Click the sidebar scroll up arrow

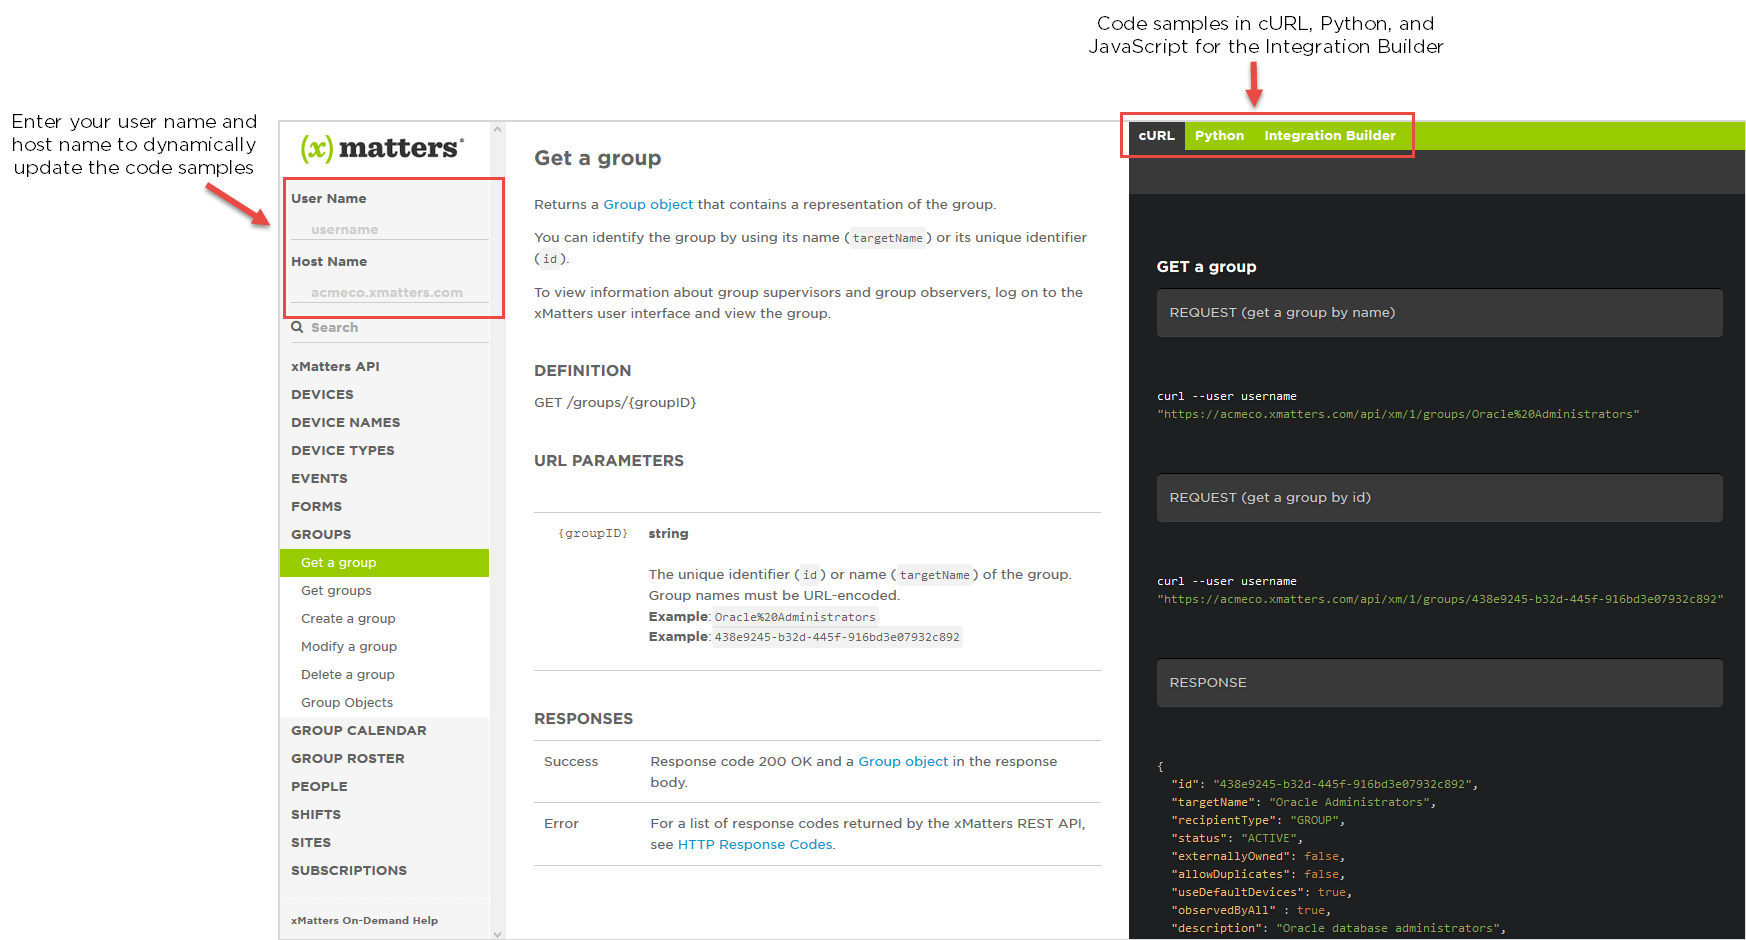(497, 130)
